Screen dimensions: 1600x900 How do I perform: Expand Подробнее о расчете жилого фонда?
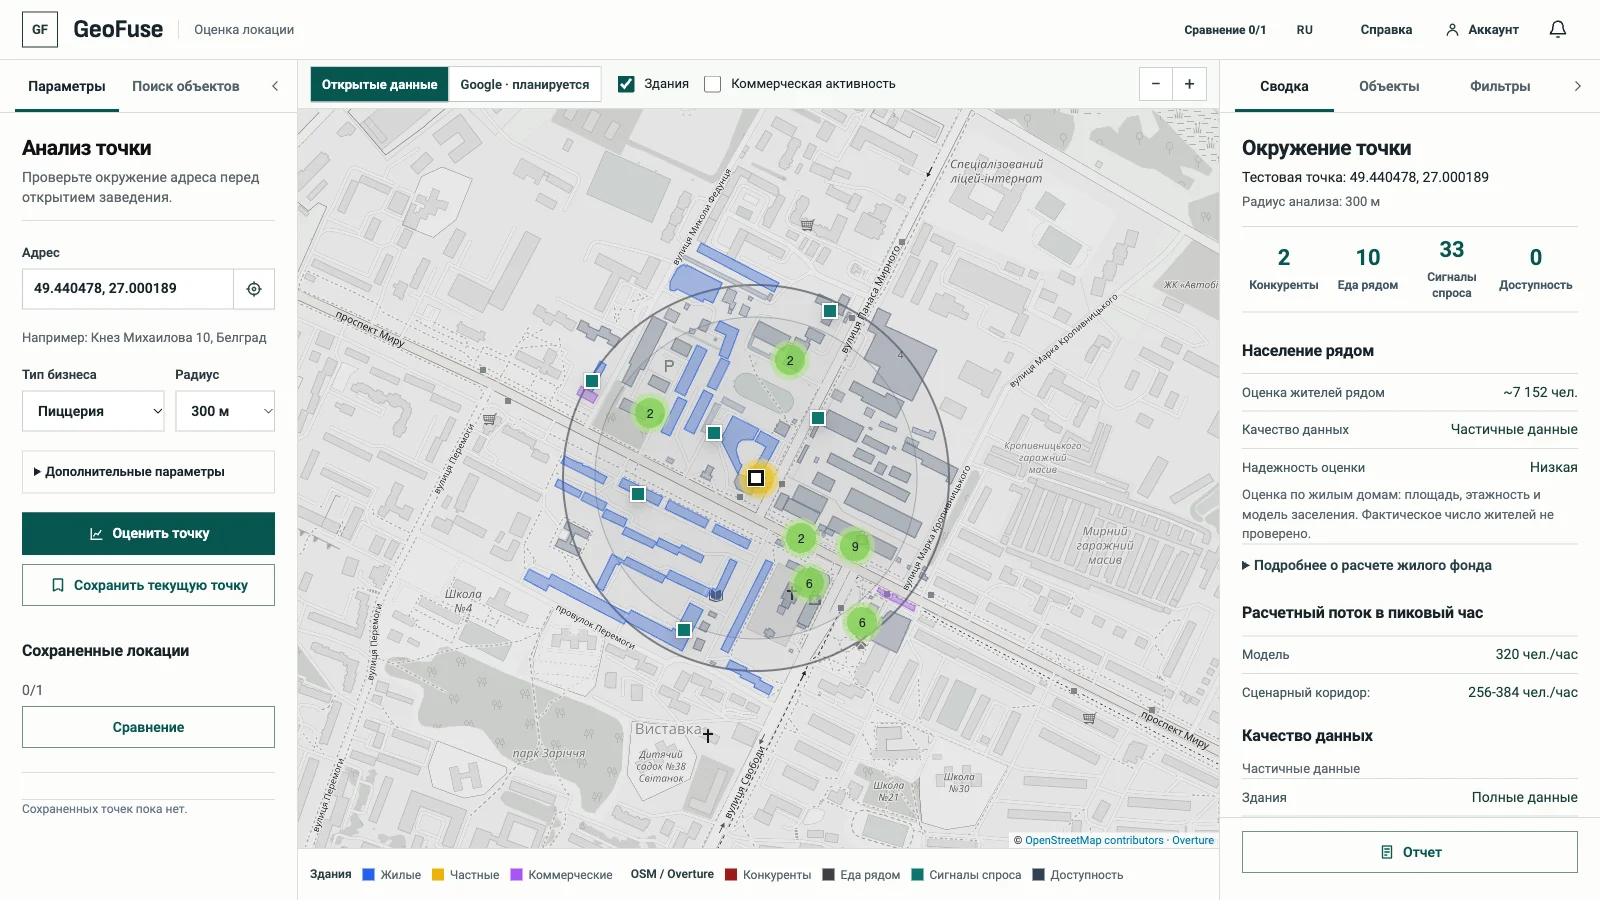coord(1367,565)
